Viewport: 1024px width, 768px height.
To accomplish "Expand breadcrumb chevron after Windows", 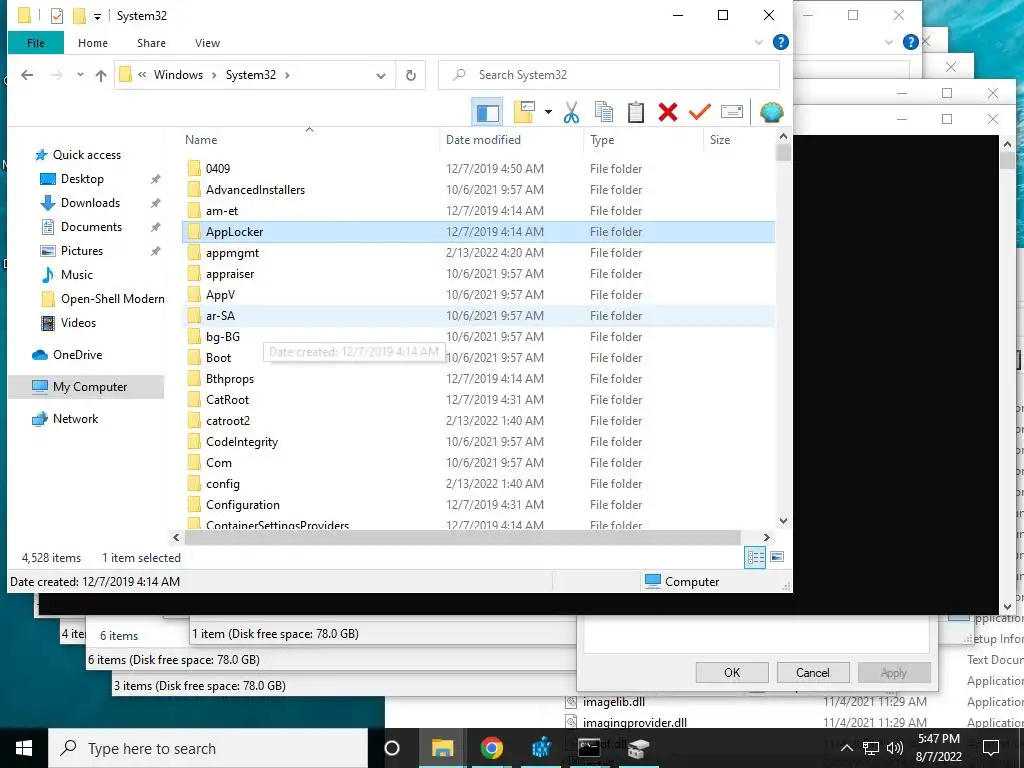I will pos(214,75).
